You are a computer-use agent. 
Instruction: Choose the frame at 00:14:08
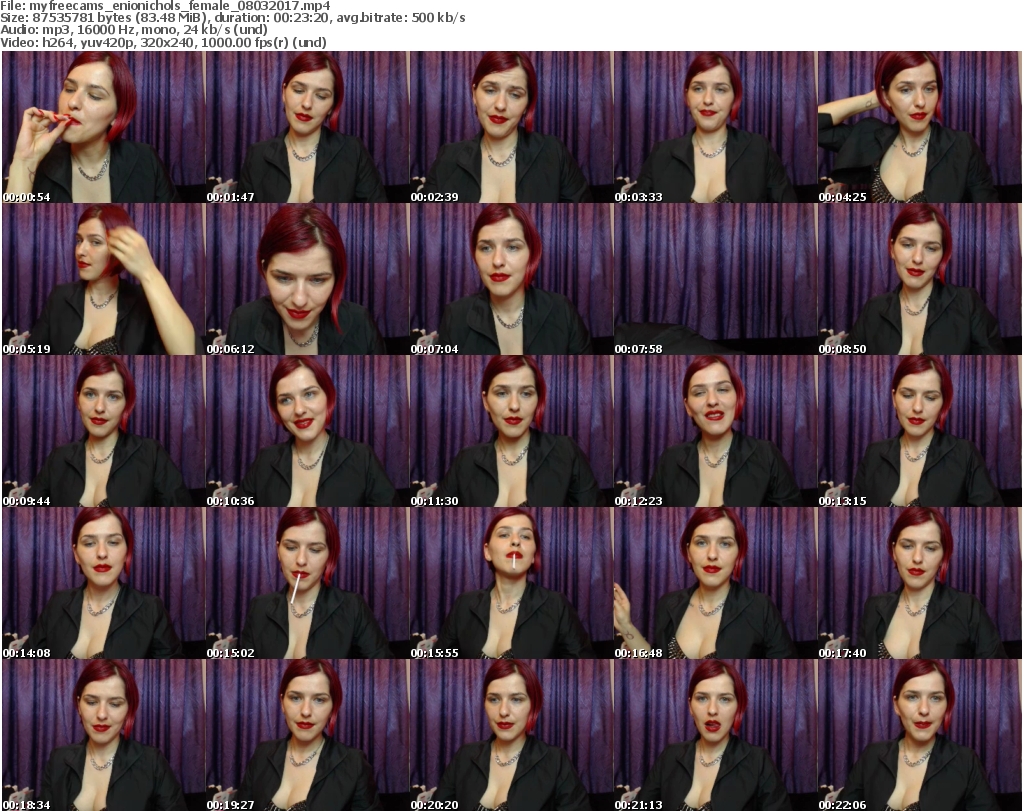point(103,583)
